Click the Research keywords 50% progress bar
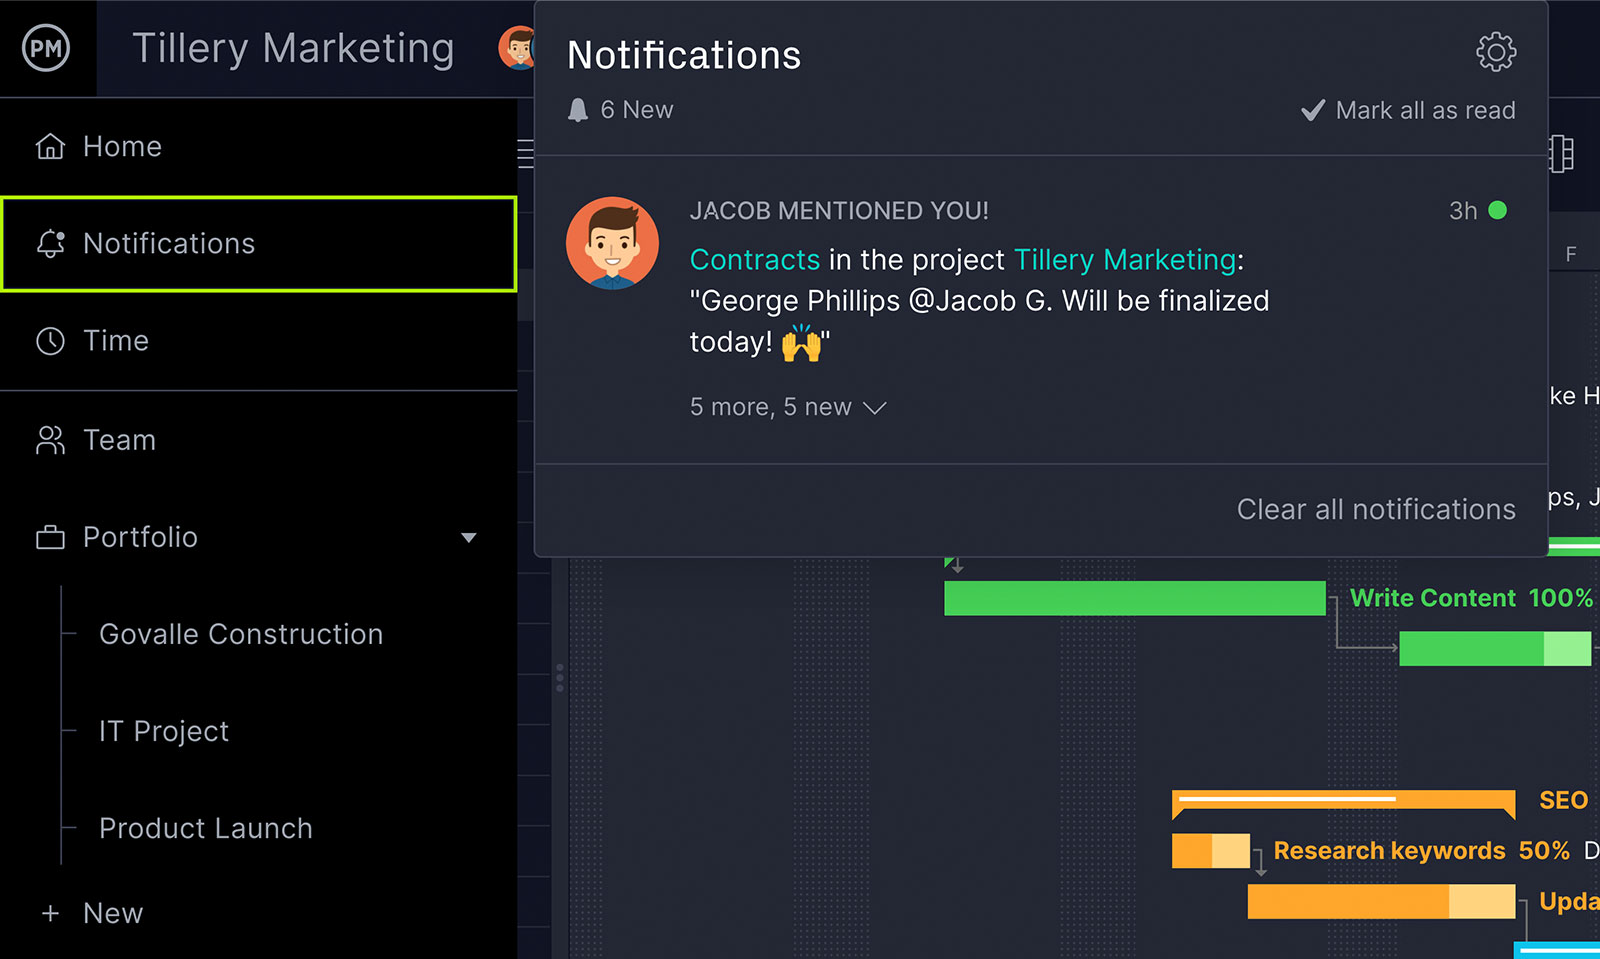 click(x=1210, y=851)
